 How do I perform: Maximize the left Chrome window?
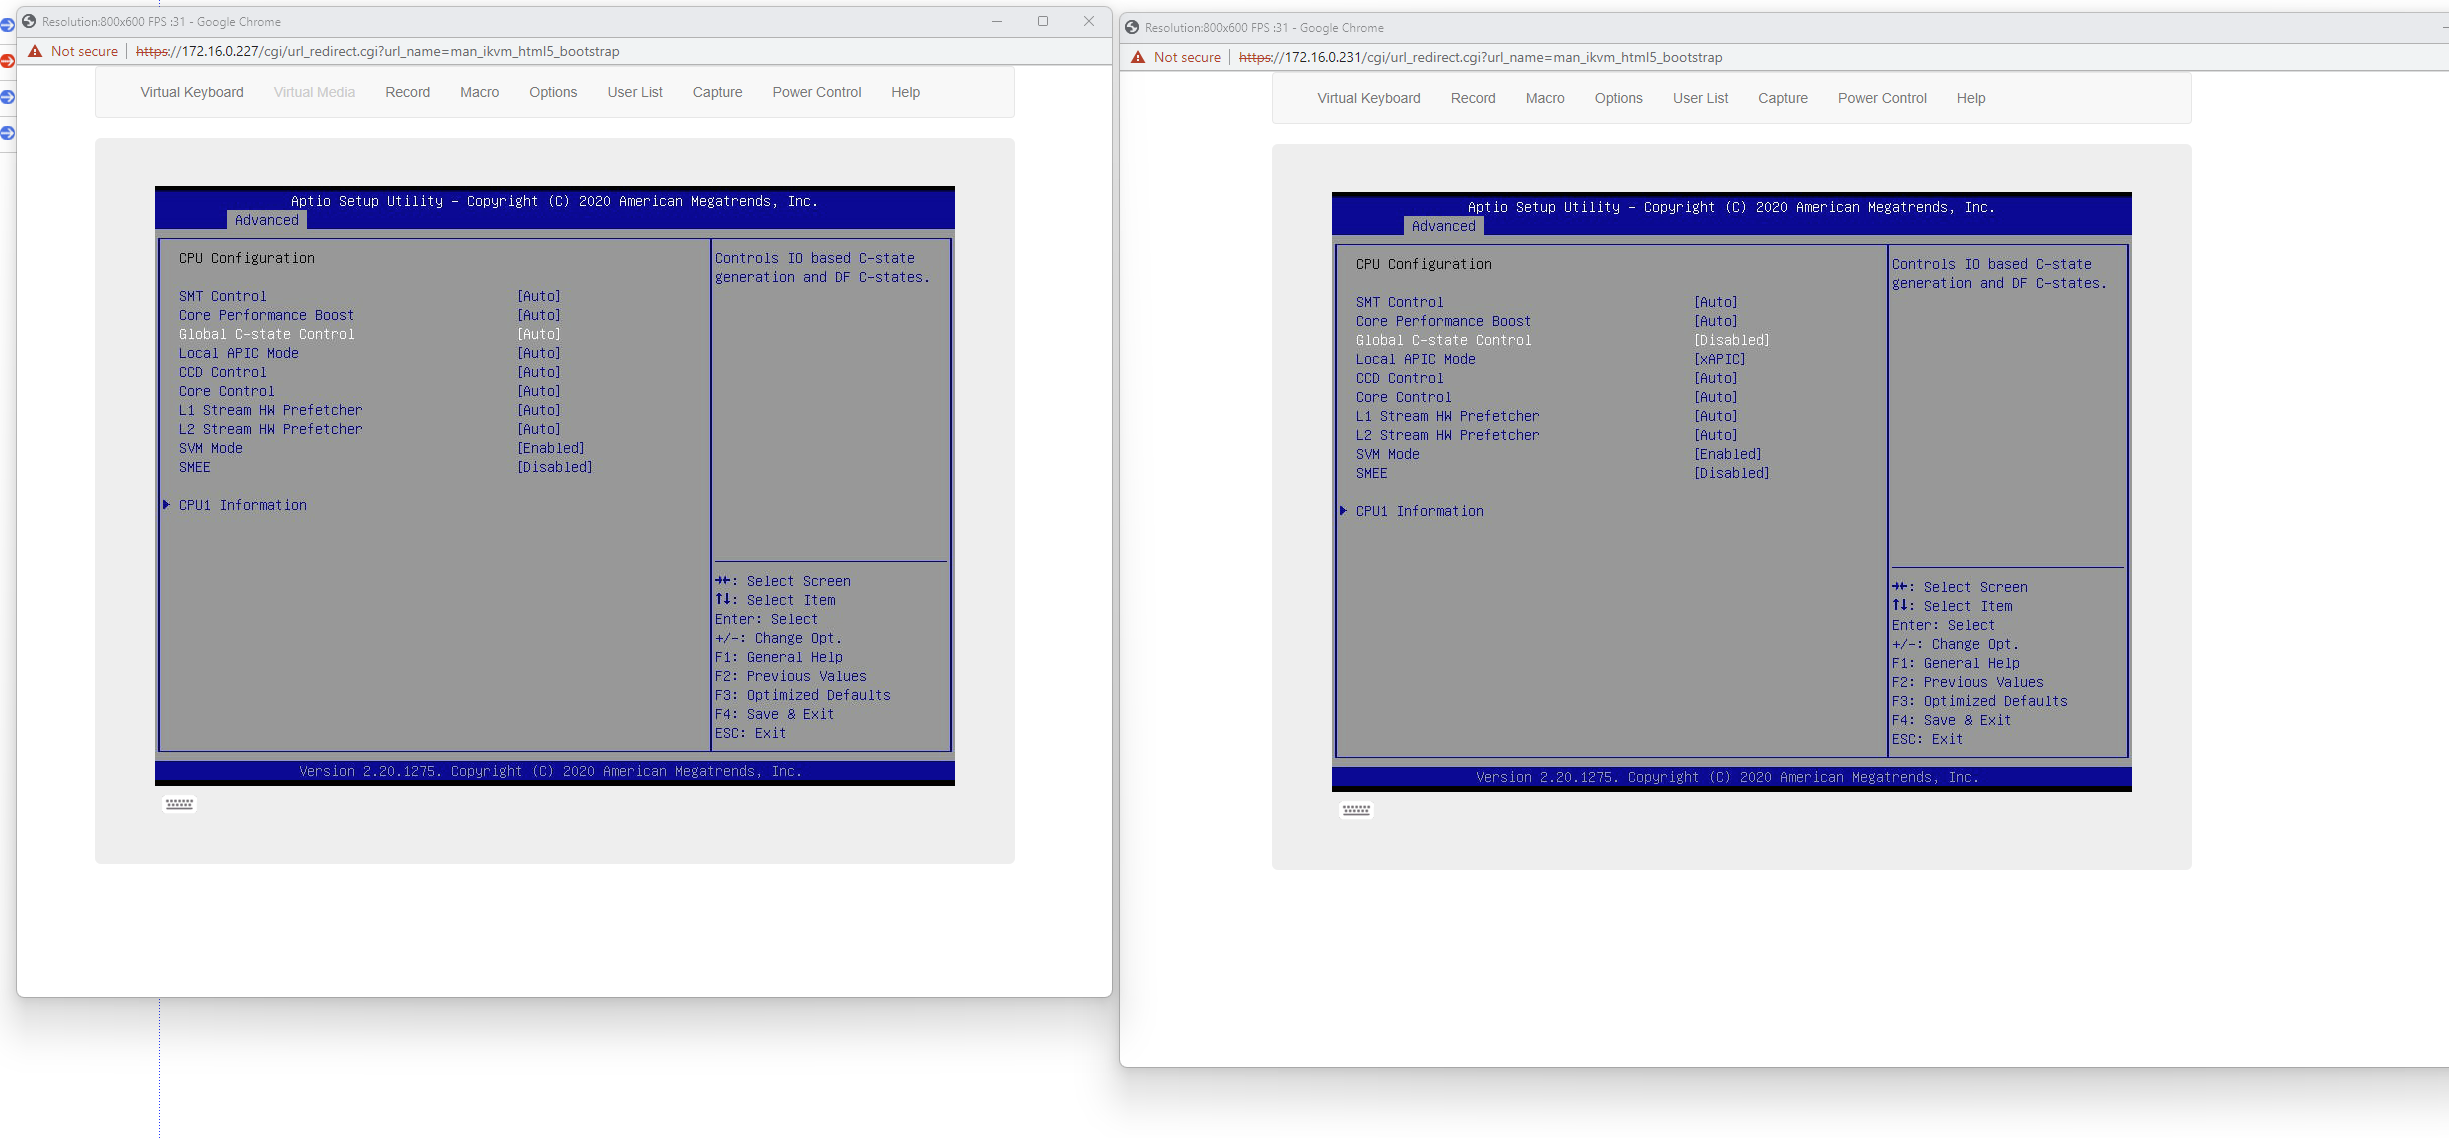1043,21
